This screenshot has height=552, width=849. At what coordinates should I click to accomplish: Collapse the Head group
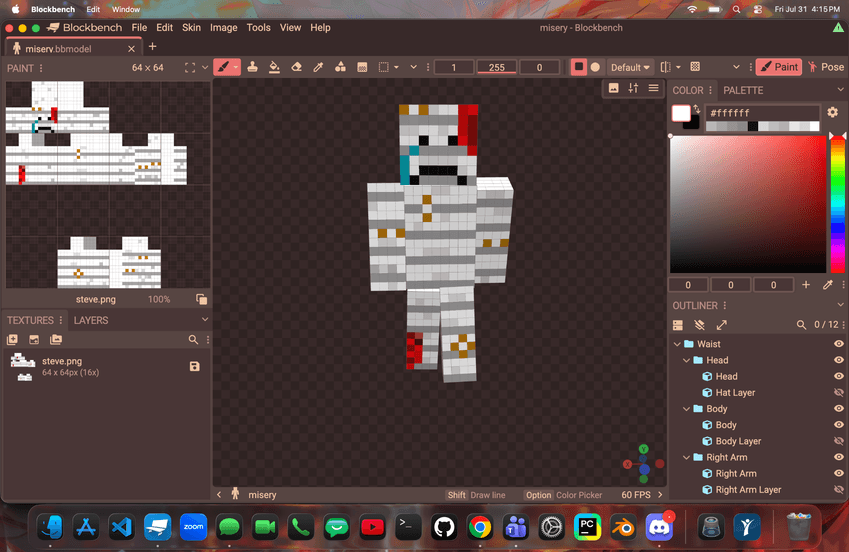[x=687, y=360]
